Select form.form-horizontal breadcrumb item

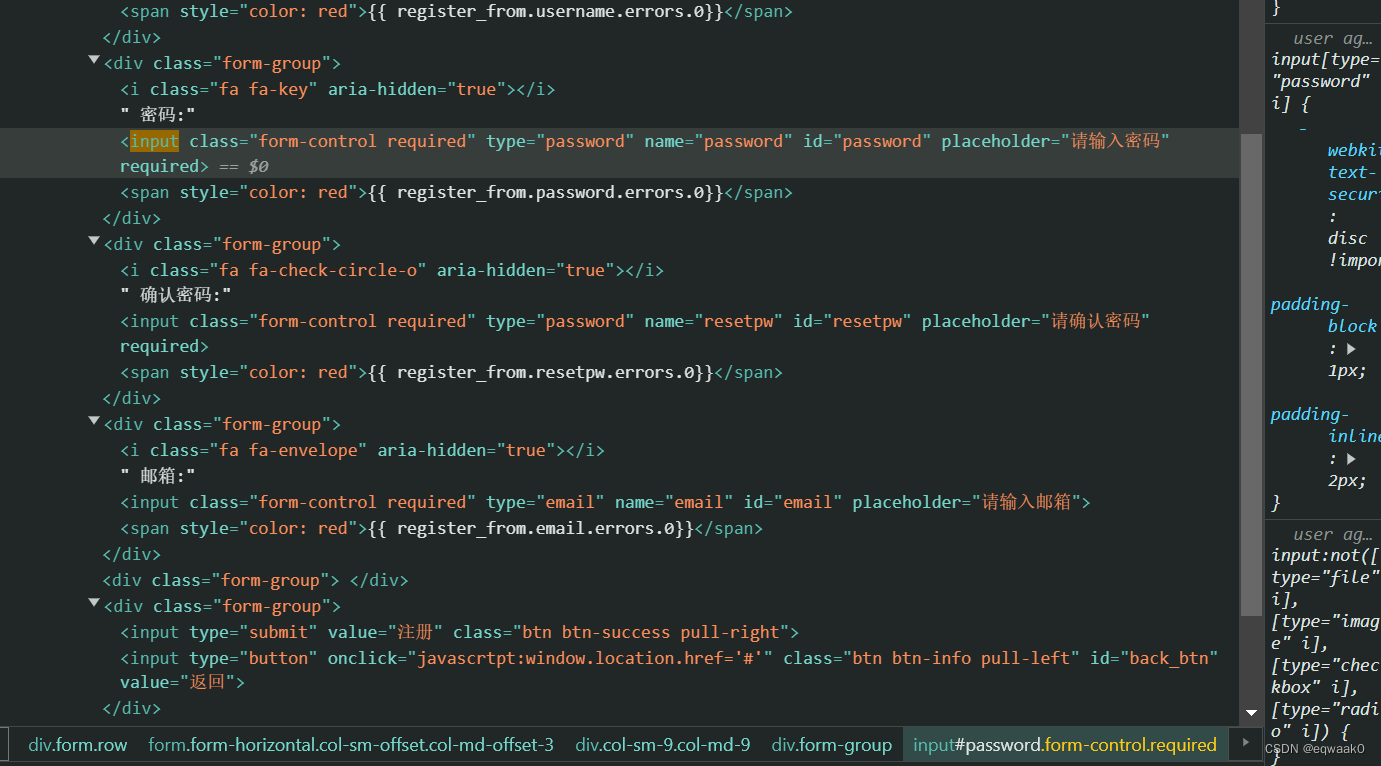coord(351,745)
